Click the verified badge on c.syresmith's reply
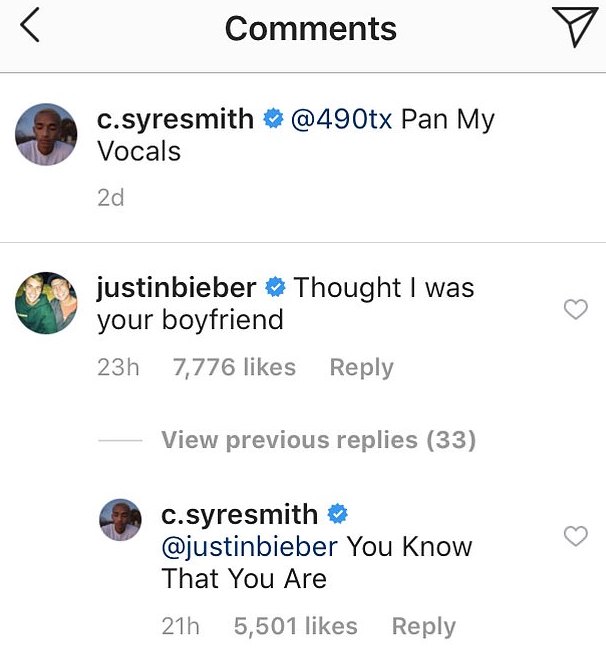The height and width of the screenshot is (655, 606). click(337, 515)
